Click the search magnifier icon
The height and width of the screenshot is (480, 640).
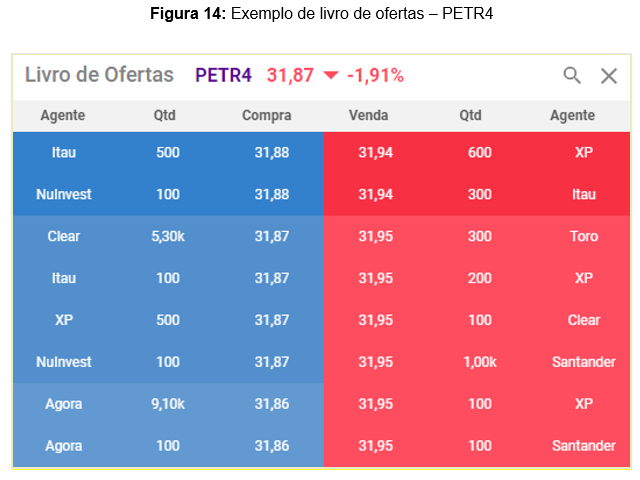[572, 75]
